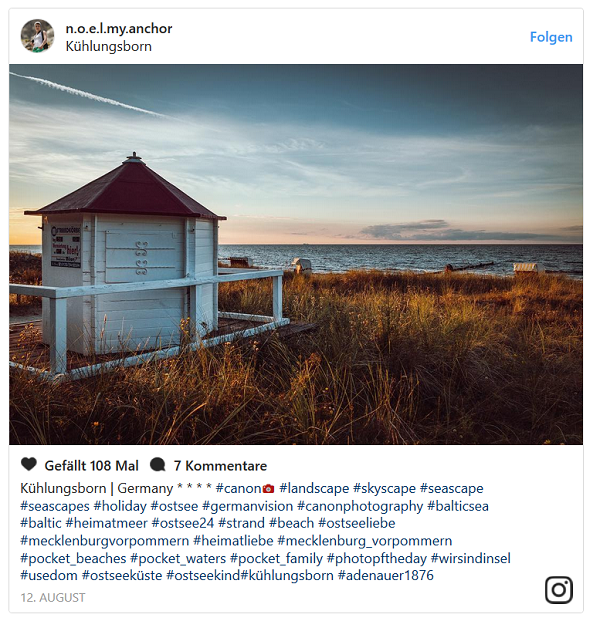Click the comment speech bubble icon
The height and width of the screenshot is (621, 600).
click(158, 465)
